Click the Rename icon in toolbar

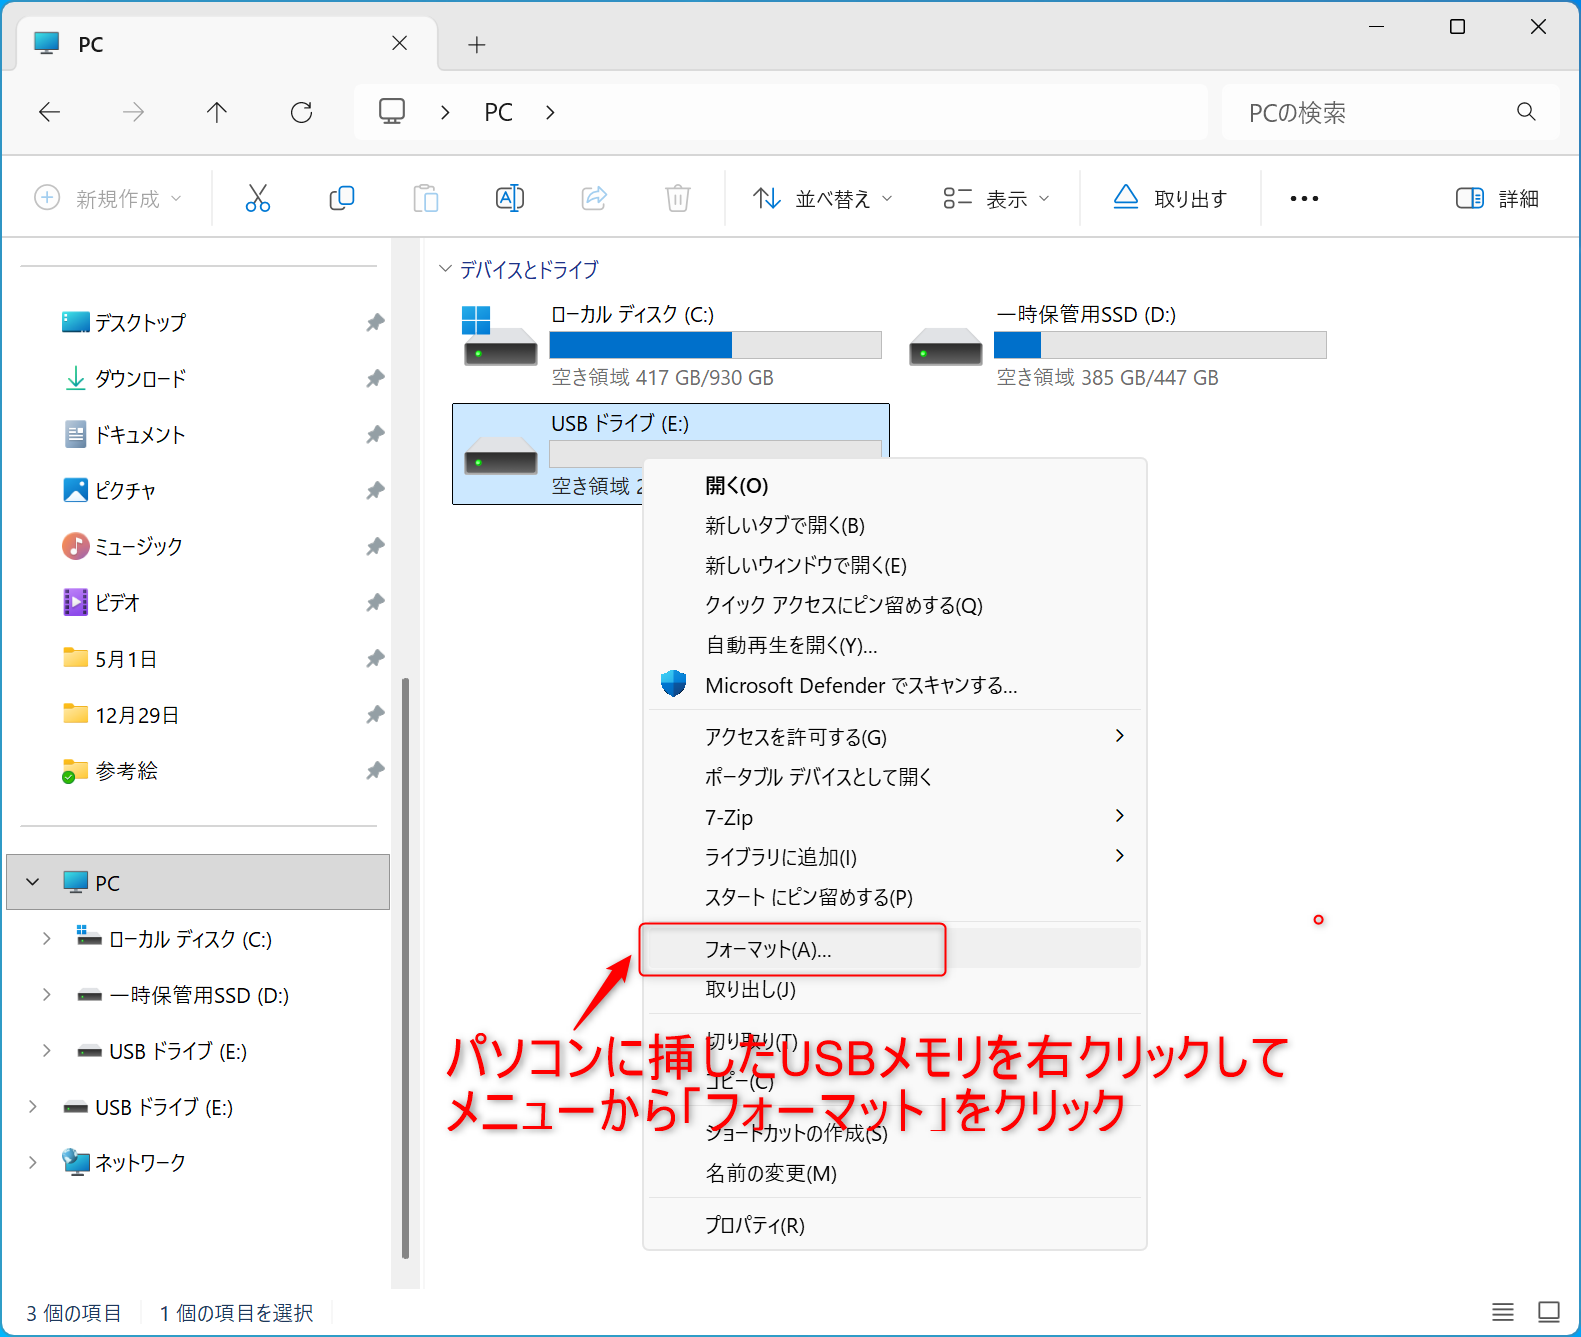[510, 198]
